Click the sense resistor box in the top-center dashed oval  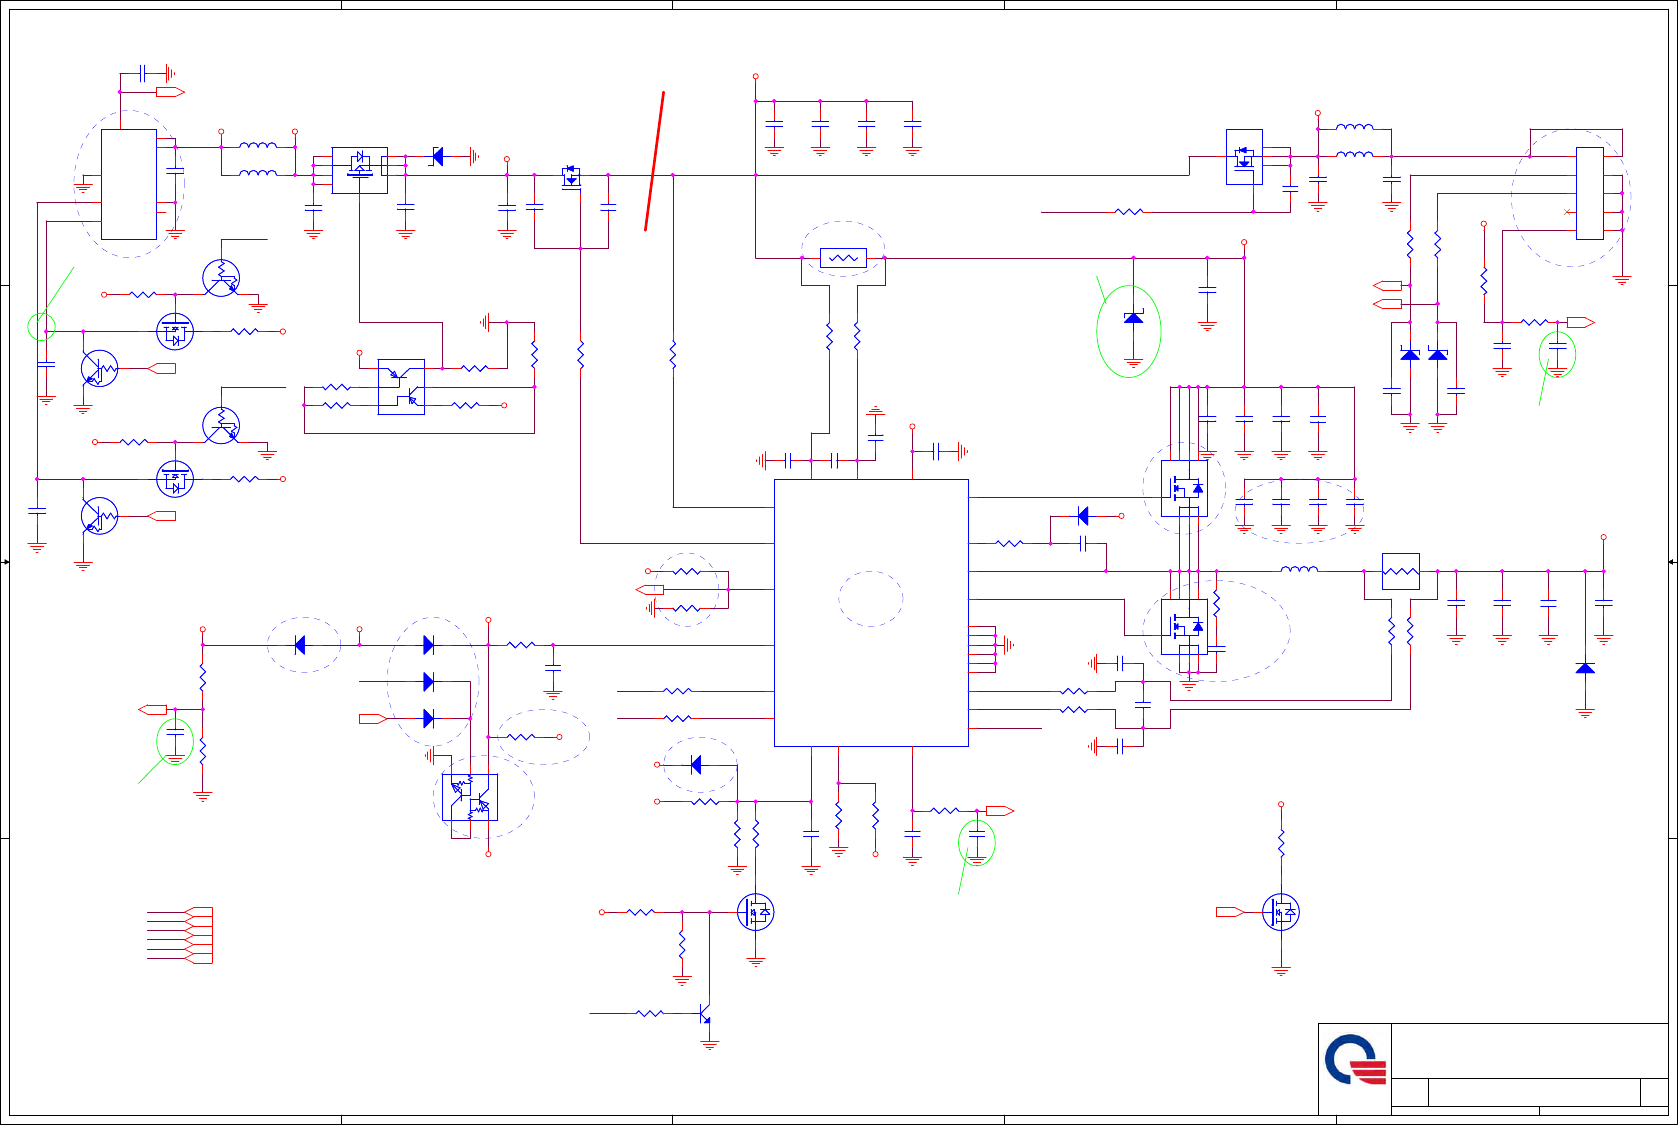[843, 258]
